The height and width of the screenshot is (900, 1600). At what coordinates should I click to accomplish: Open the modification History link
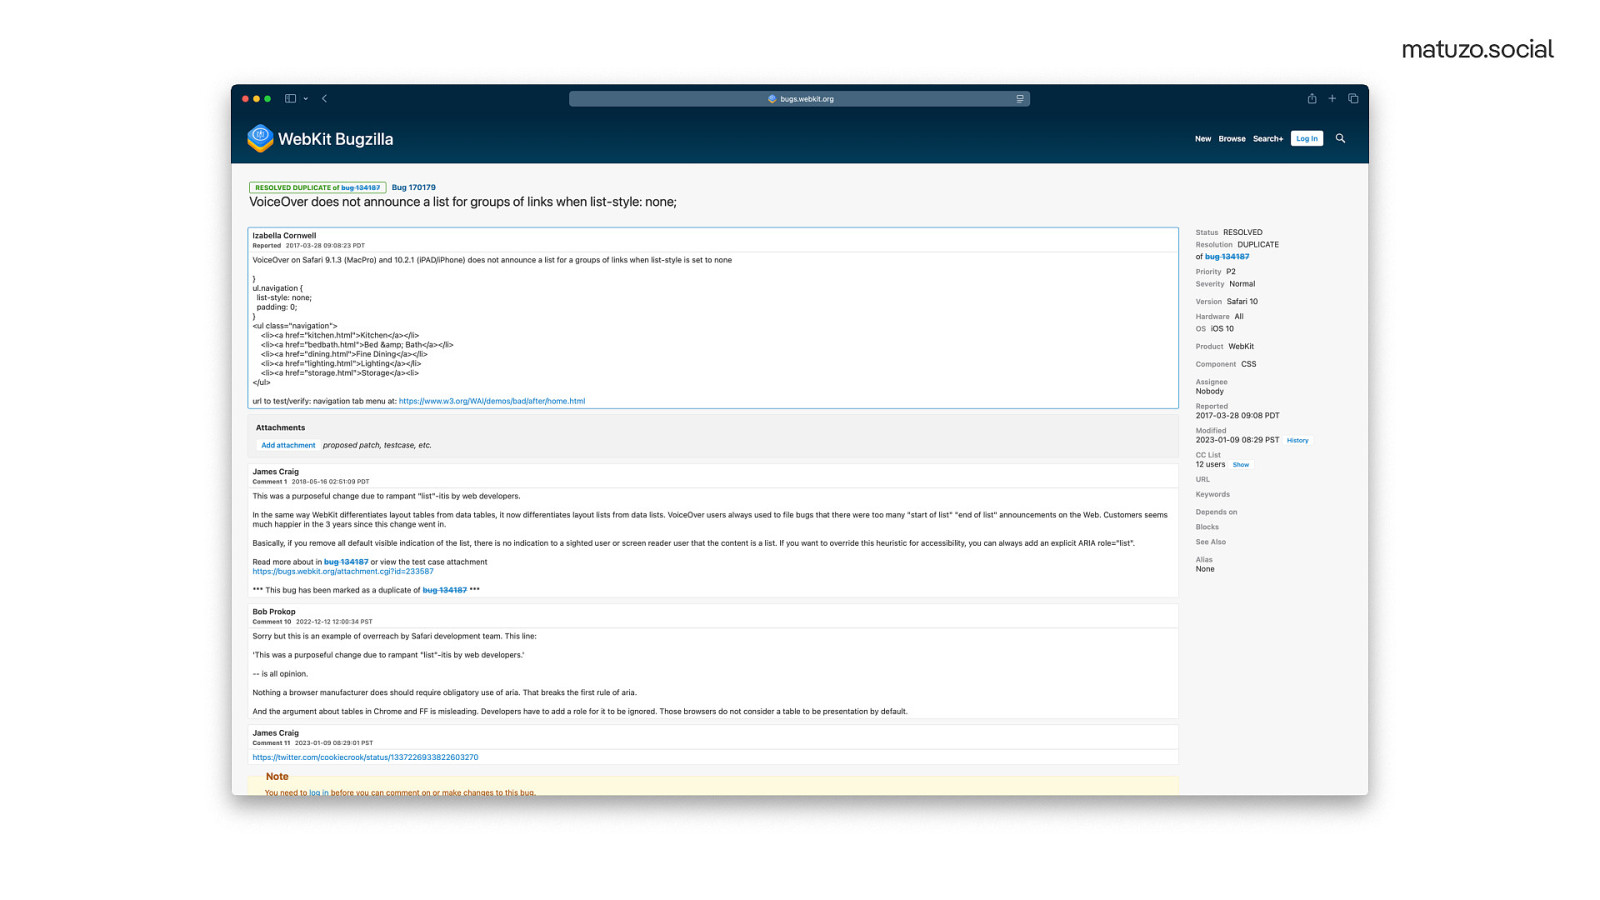pyautogui.click(x=1297, y=440)
